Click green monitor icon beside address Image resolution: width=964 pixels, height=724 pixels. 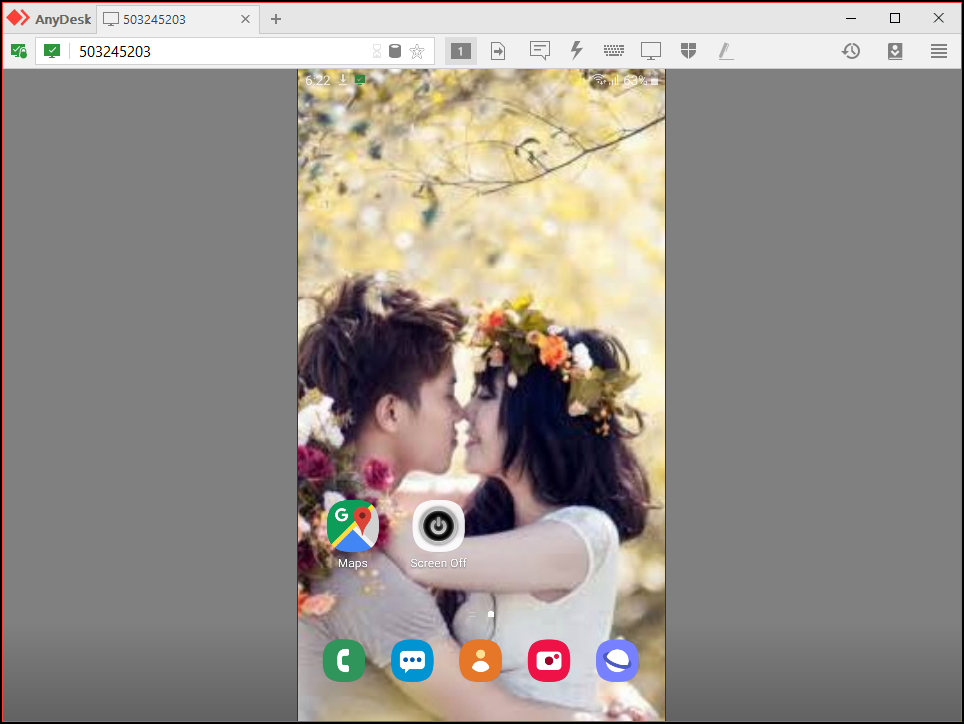52,51
